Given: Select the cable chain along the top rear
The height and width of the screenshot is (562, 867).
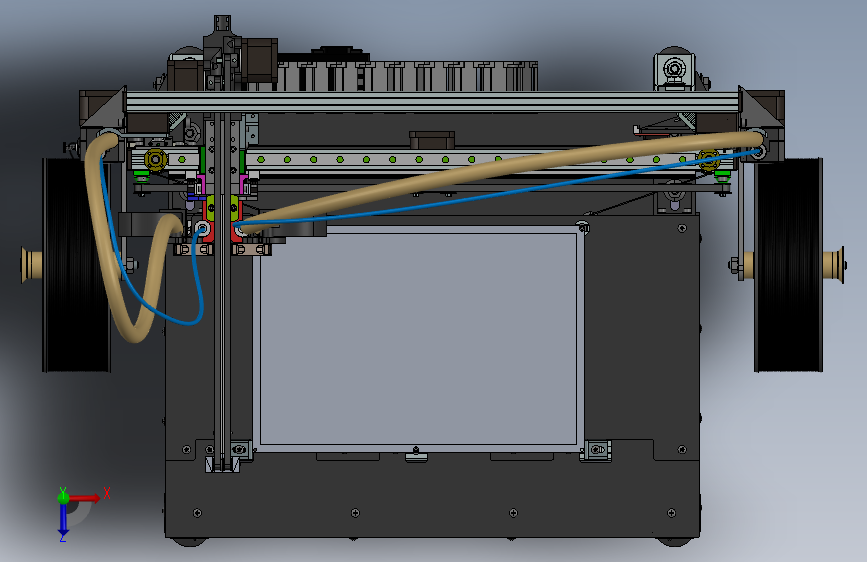Looking at the screenshot, I should [x=406, y=76].
